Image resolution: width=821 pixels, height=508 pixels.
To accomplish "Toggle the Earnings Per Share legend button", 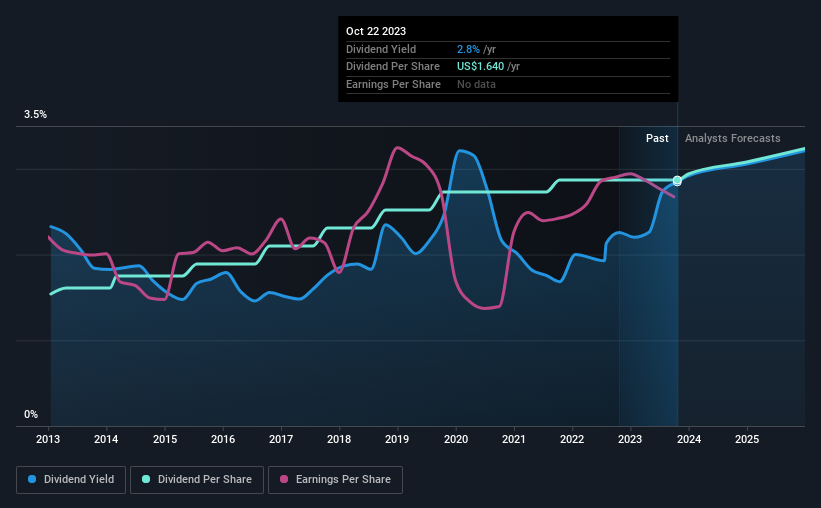I will click(x=335, y=480).
